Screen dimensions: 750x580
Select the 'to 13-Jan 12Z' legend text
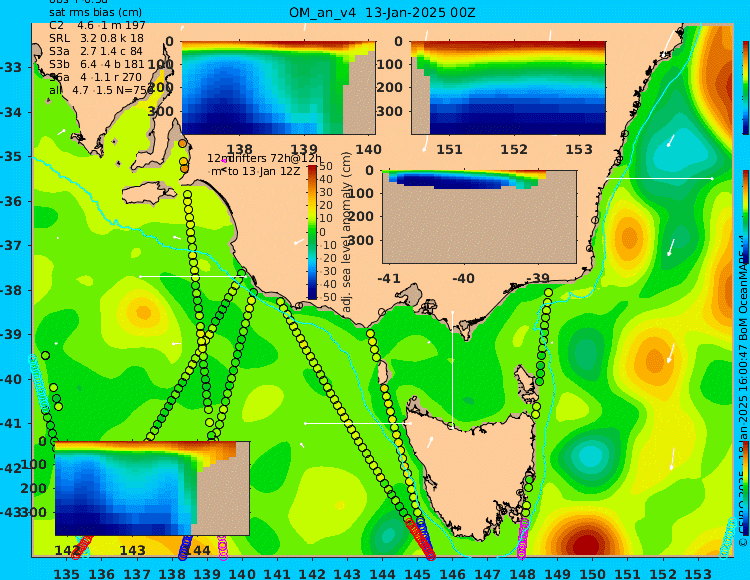point(263,171)
